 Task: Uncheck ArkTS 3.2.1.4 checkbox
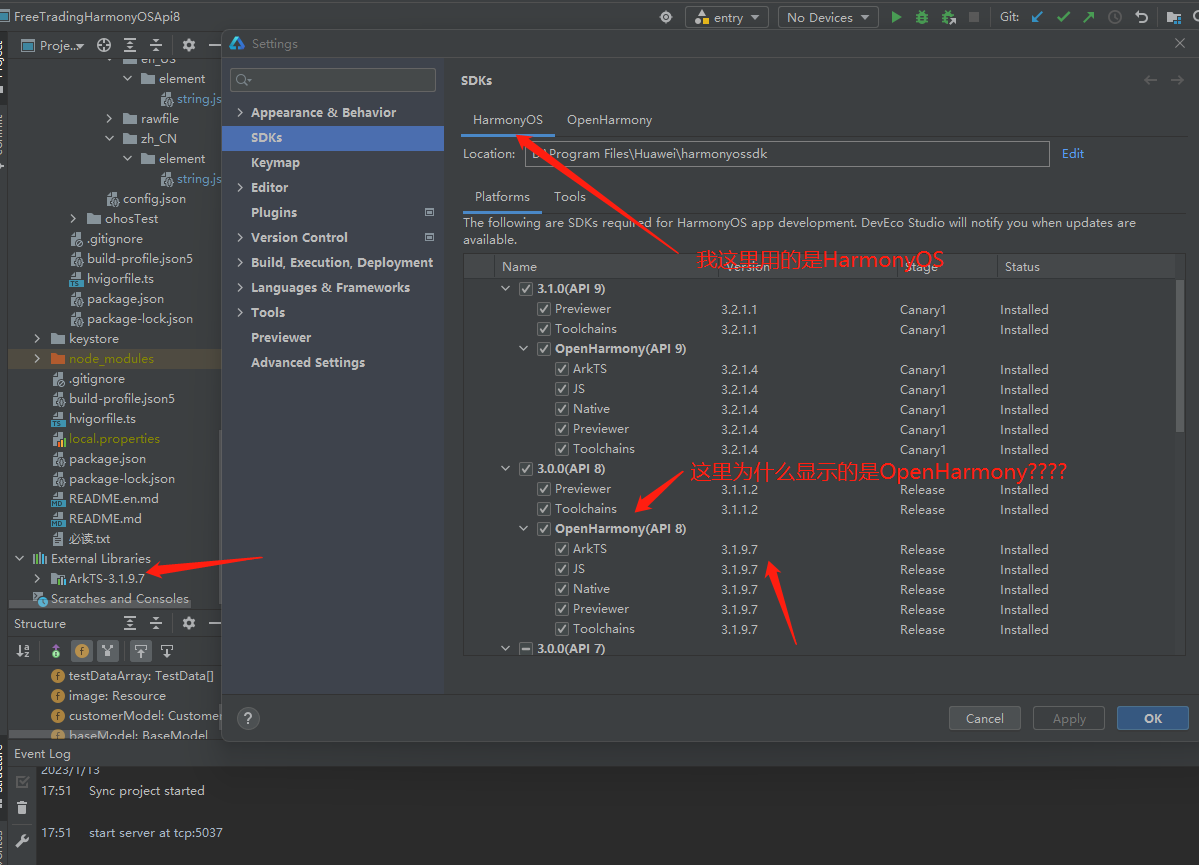click(x=562, y=369)
